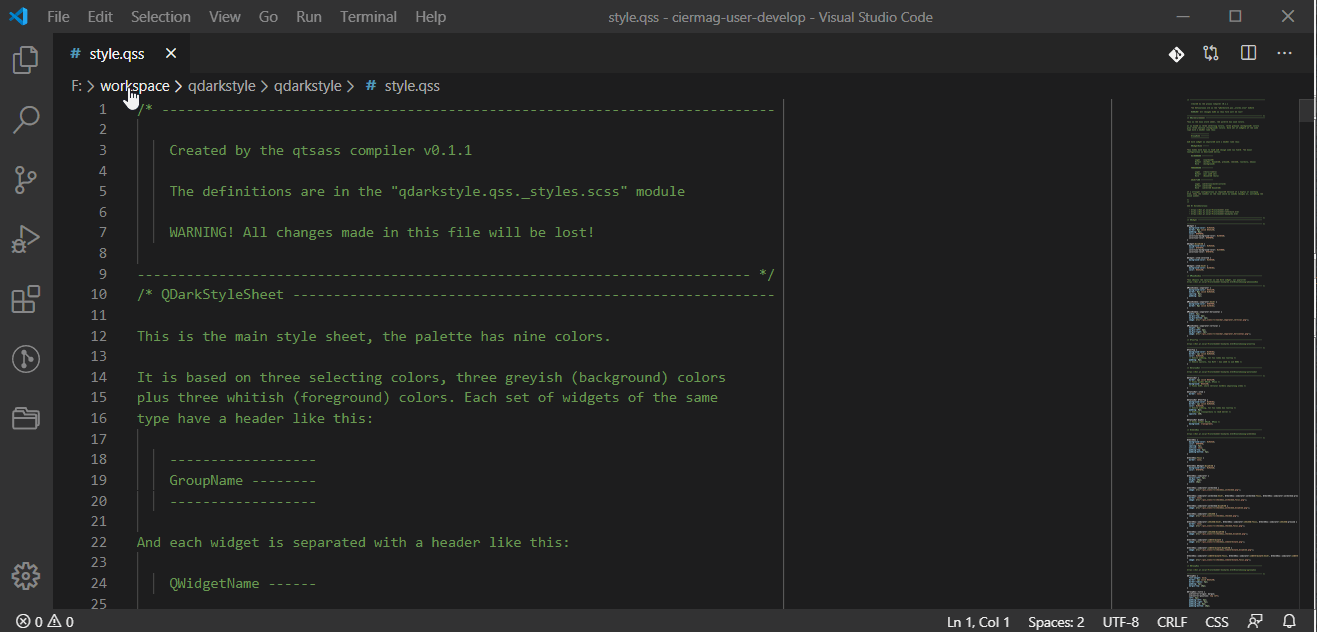Click the clock-shaped activity bar icon
This screenshot has height=632, width=1317.
click(x=25, y=359)
